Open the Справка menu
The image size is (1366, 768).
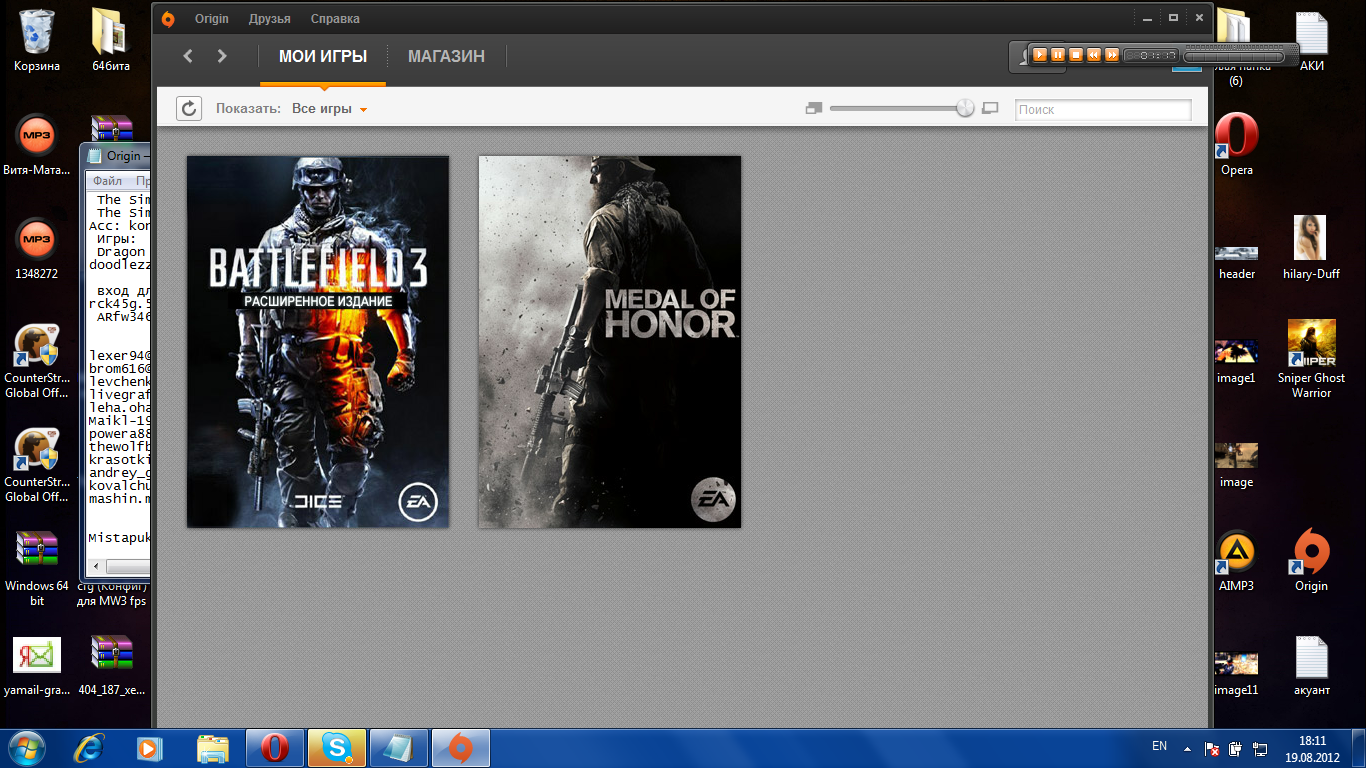[x=335, y=19]
